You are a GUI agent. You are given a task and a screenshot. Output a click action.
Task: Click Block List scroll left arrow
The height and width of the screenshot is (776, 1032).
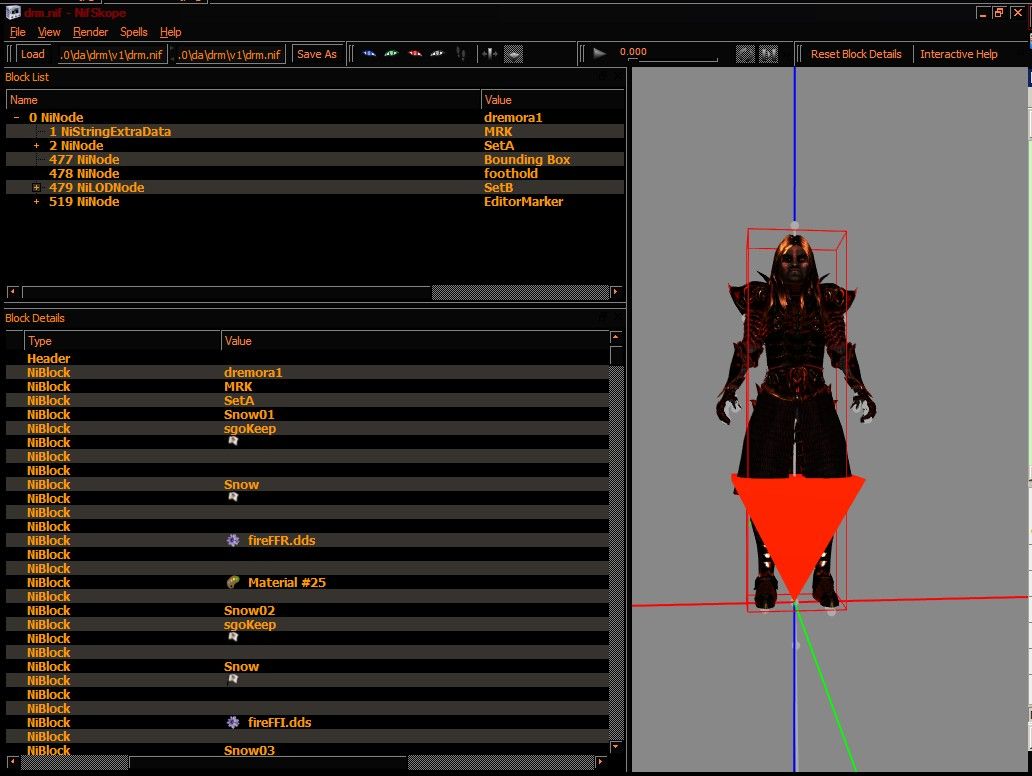point(13,292)
